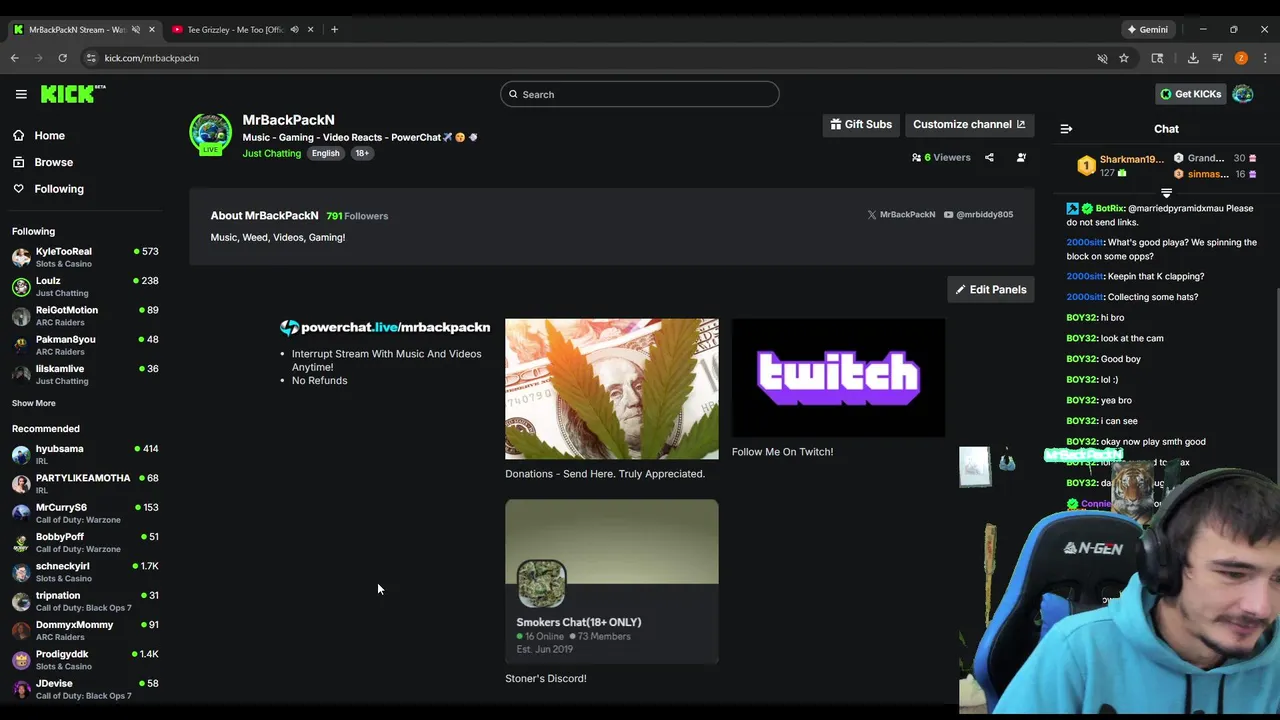Open the user profile avatar menu
Image resolution: width=1280 pixels, height=720 pixels.
(x=1243, y=94)
